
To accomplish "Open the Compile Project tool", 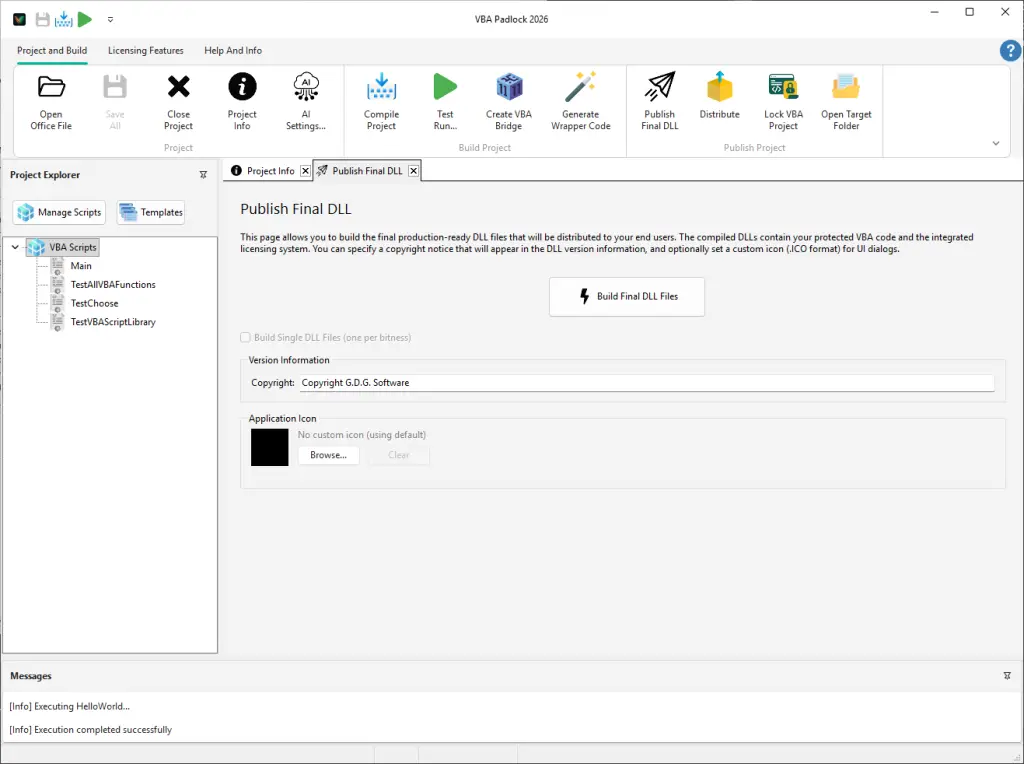I will pos(381,100).
